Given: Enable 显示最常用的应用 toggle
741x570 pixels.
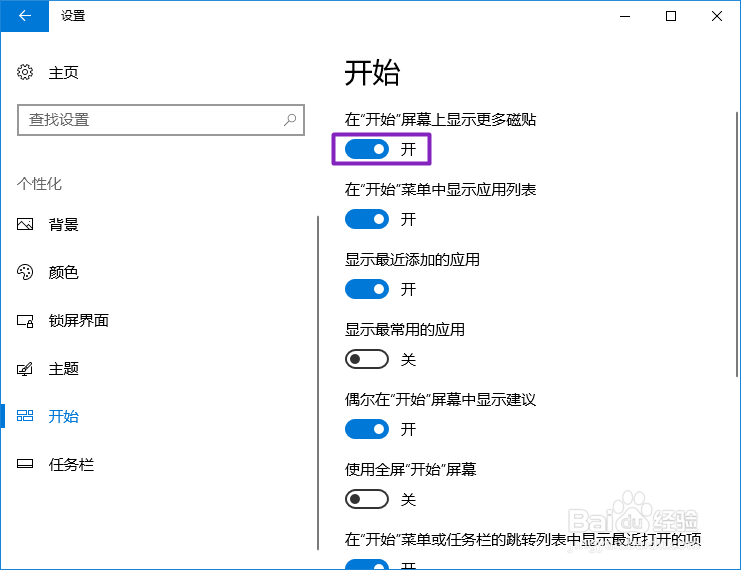Looking at the screenshot, I should coord(367,359).
